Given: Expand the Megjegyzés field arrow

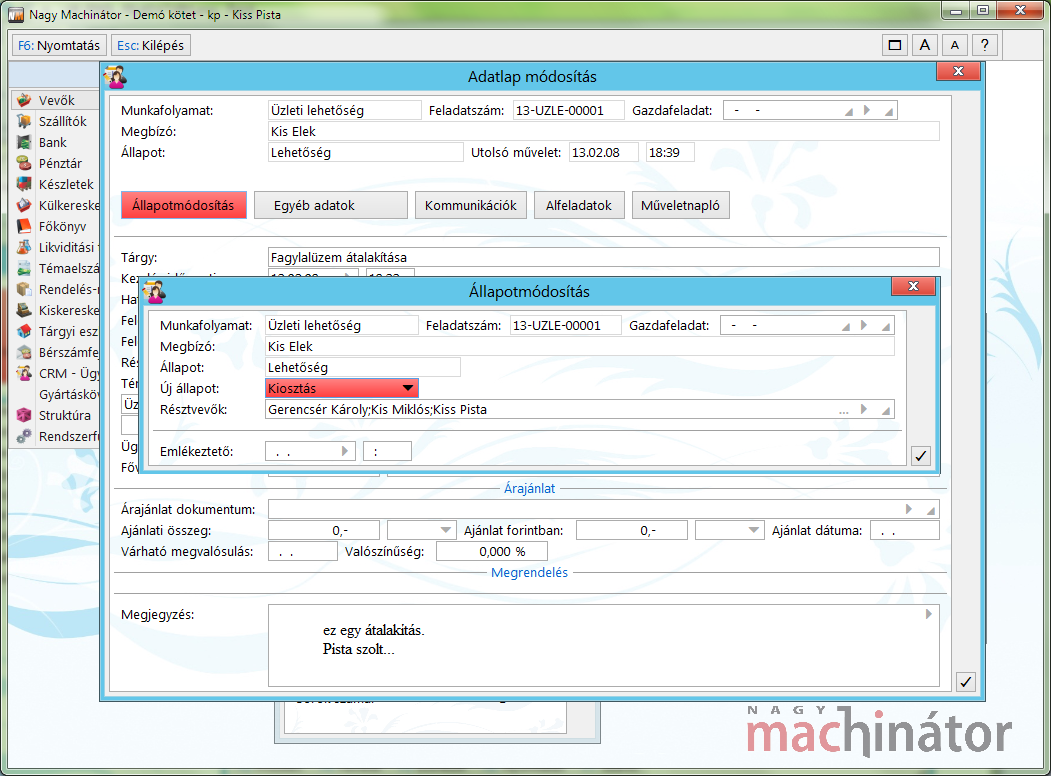Looking at the screenshot, I should (x=928, y=614).
